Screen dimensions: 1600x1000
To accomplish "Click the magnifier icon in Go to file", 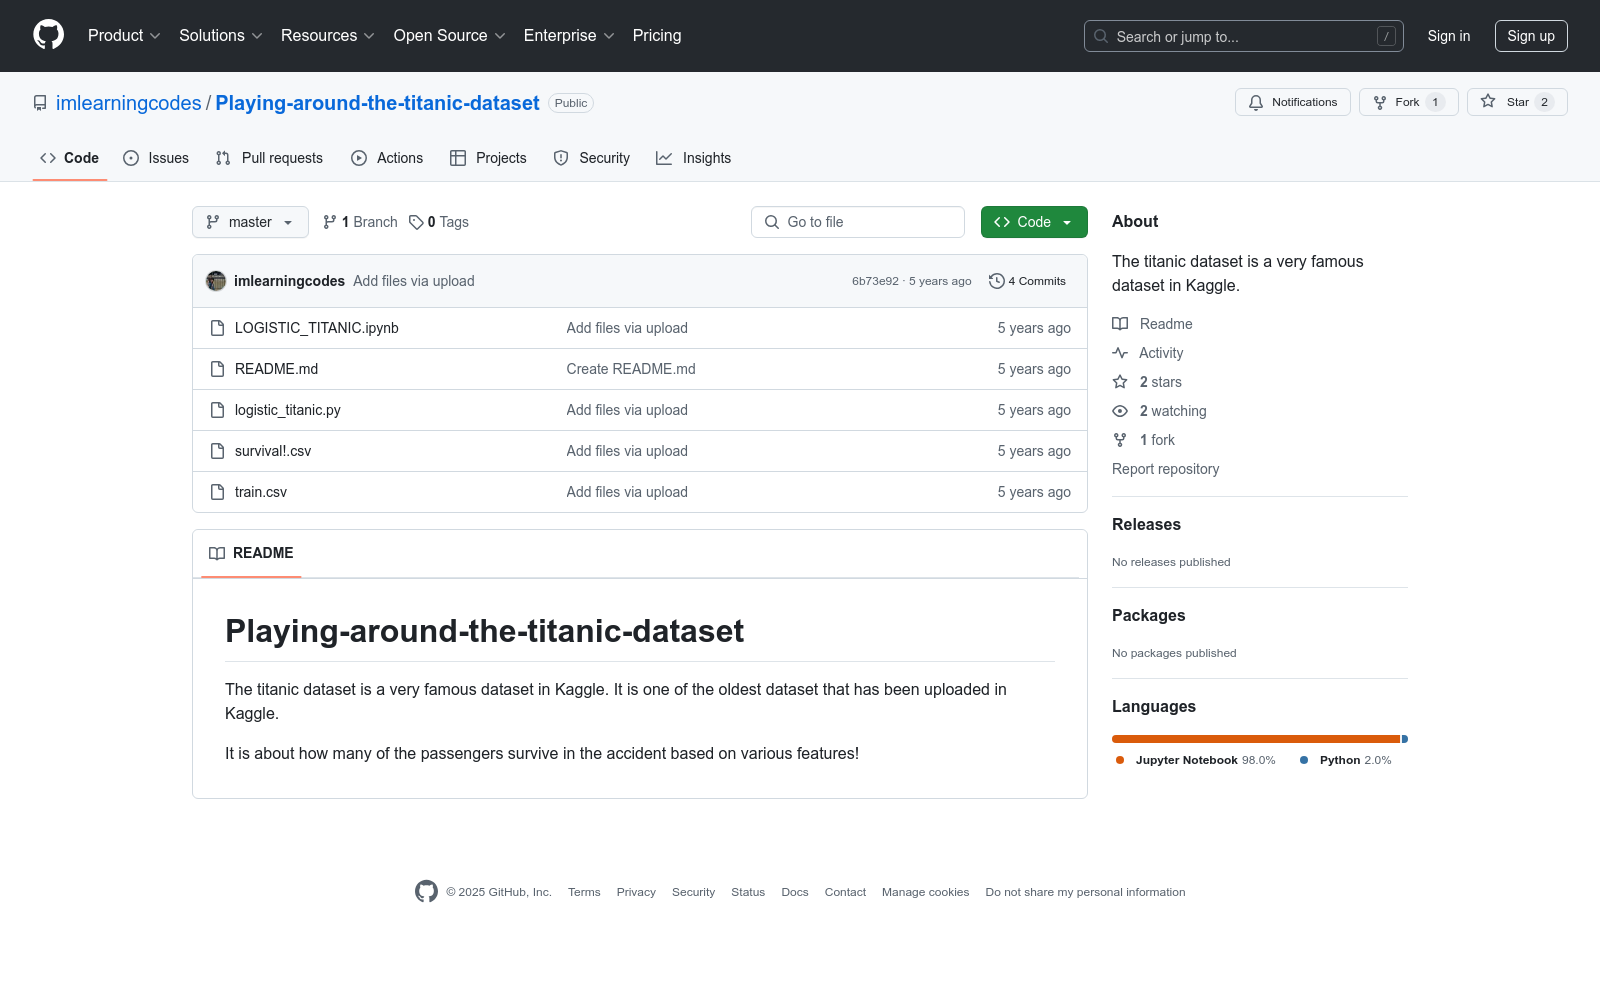I will tap(772, 222).
